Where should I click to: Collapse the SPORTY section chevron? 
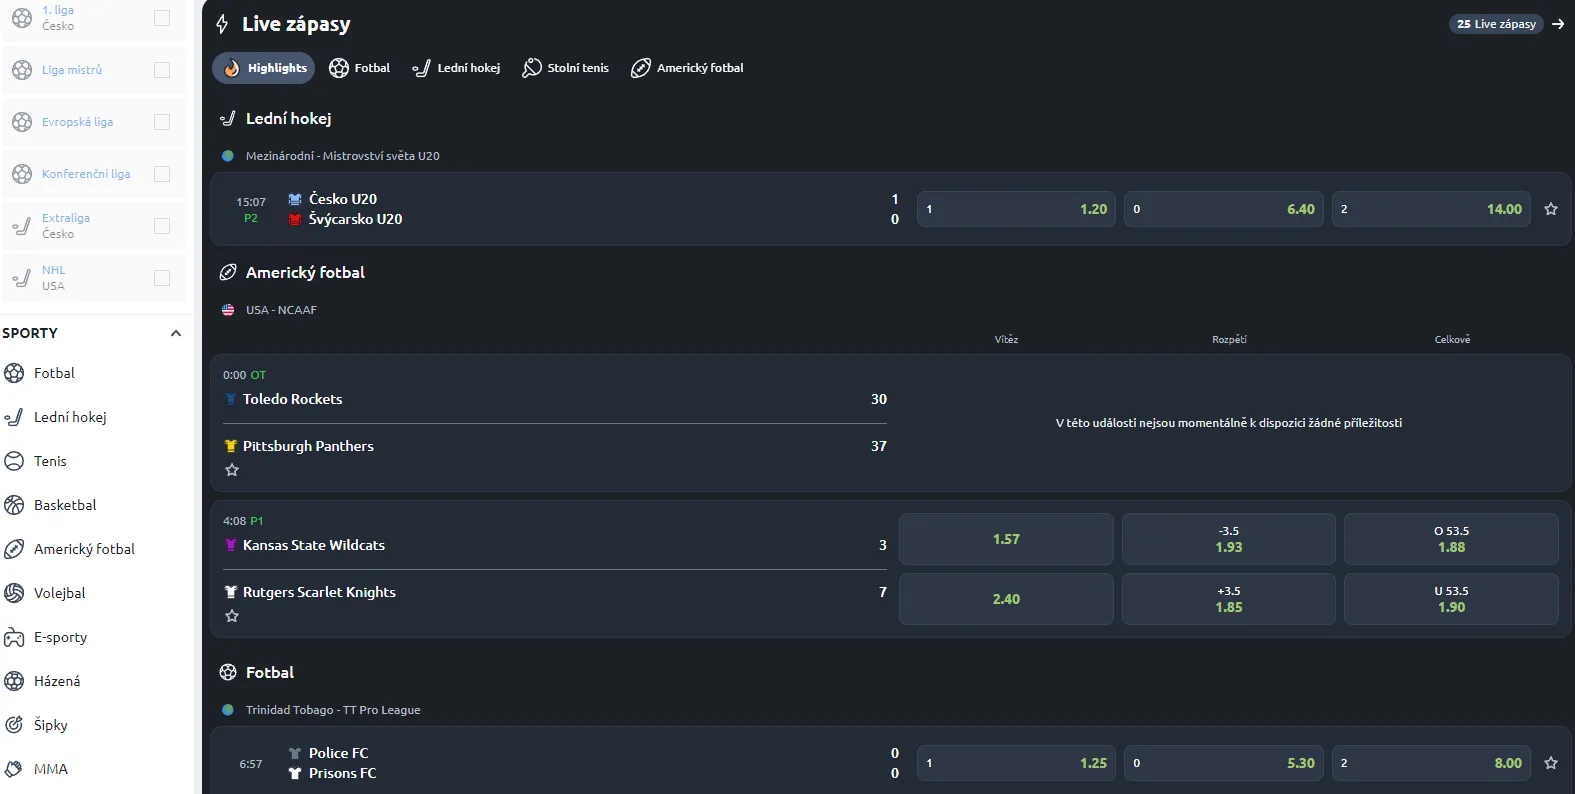pos(176,333)
